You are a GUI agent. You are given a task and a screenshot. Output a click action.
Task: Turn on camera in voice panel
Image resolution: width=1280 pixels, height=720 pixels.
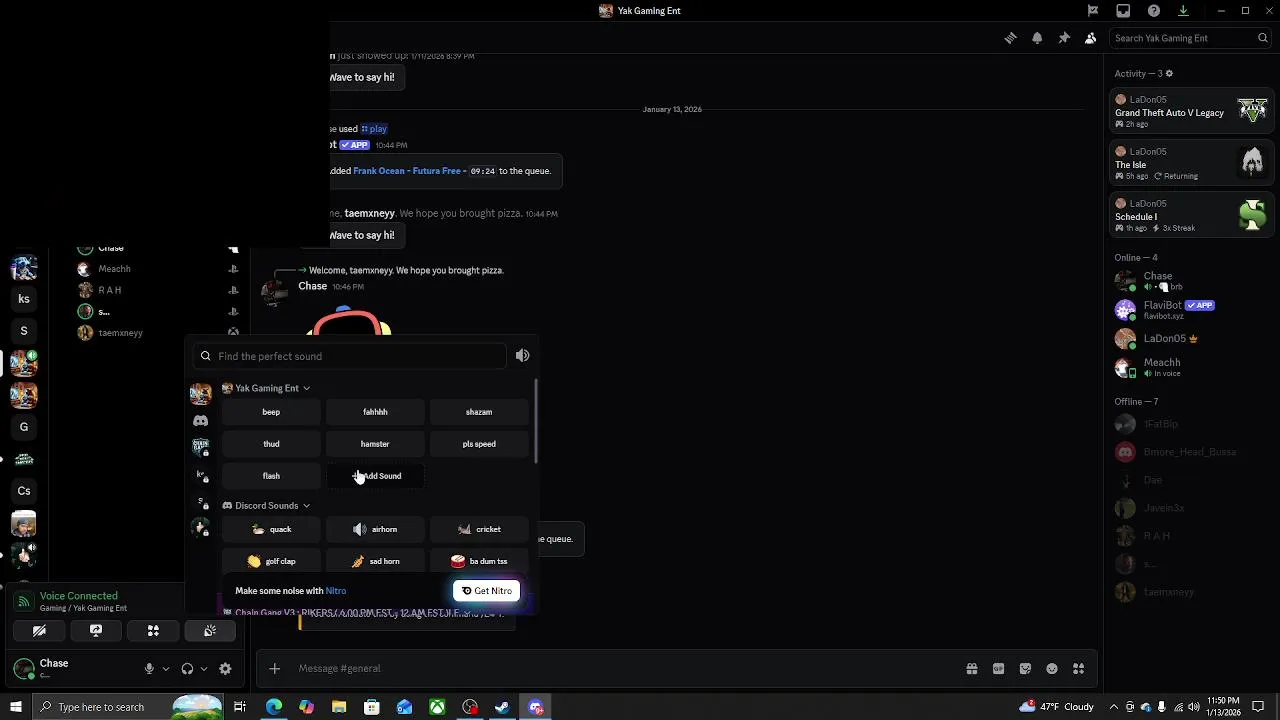tap(39, 631)
